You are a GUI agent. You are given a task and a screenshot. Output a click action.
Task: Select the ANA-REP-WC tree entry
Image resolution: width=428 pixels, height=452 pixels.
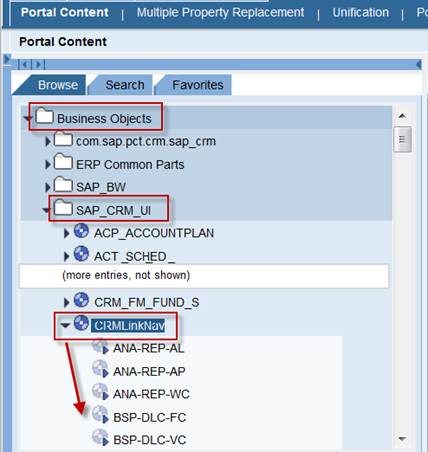pyautogui.click(x=151, y=394)
